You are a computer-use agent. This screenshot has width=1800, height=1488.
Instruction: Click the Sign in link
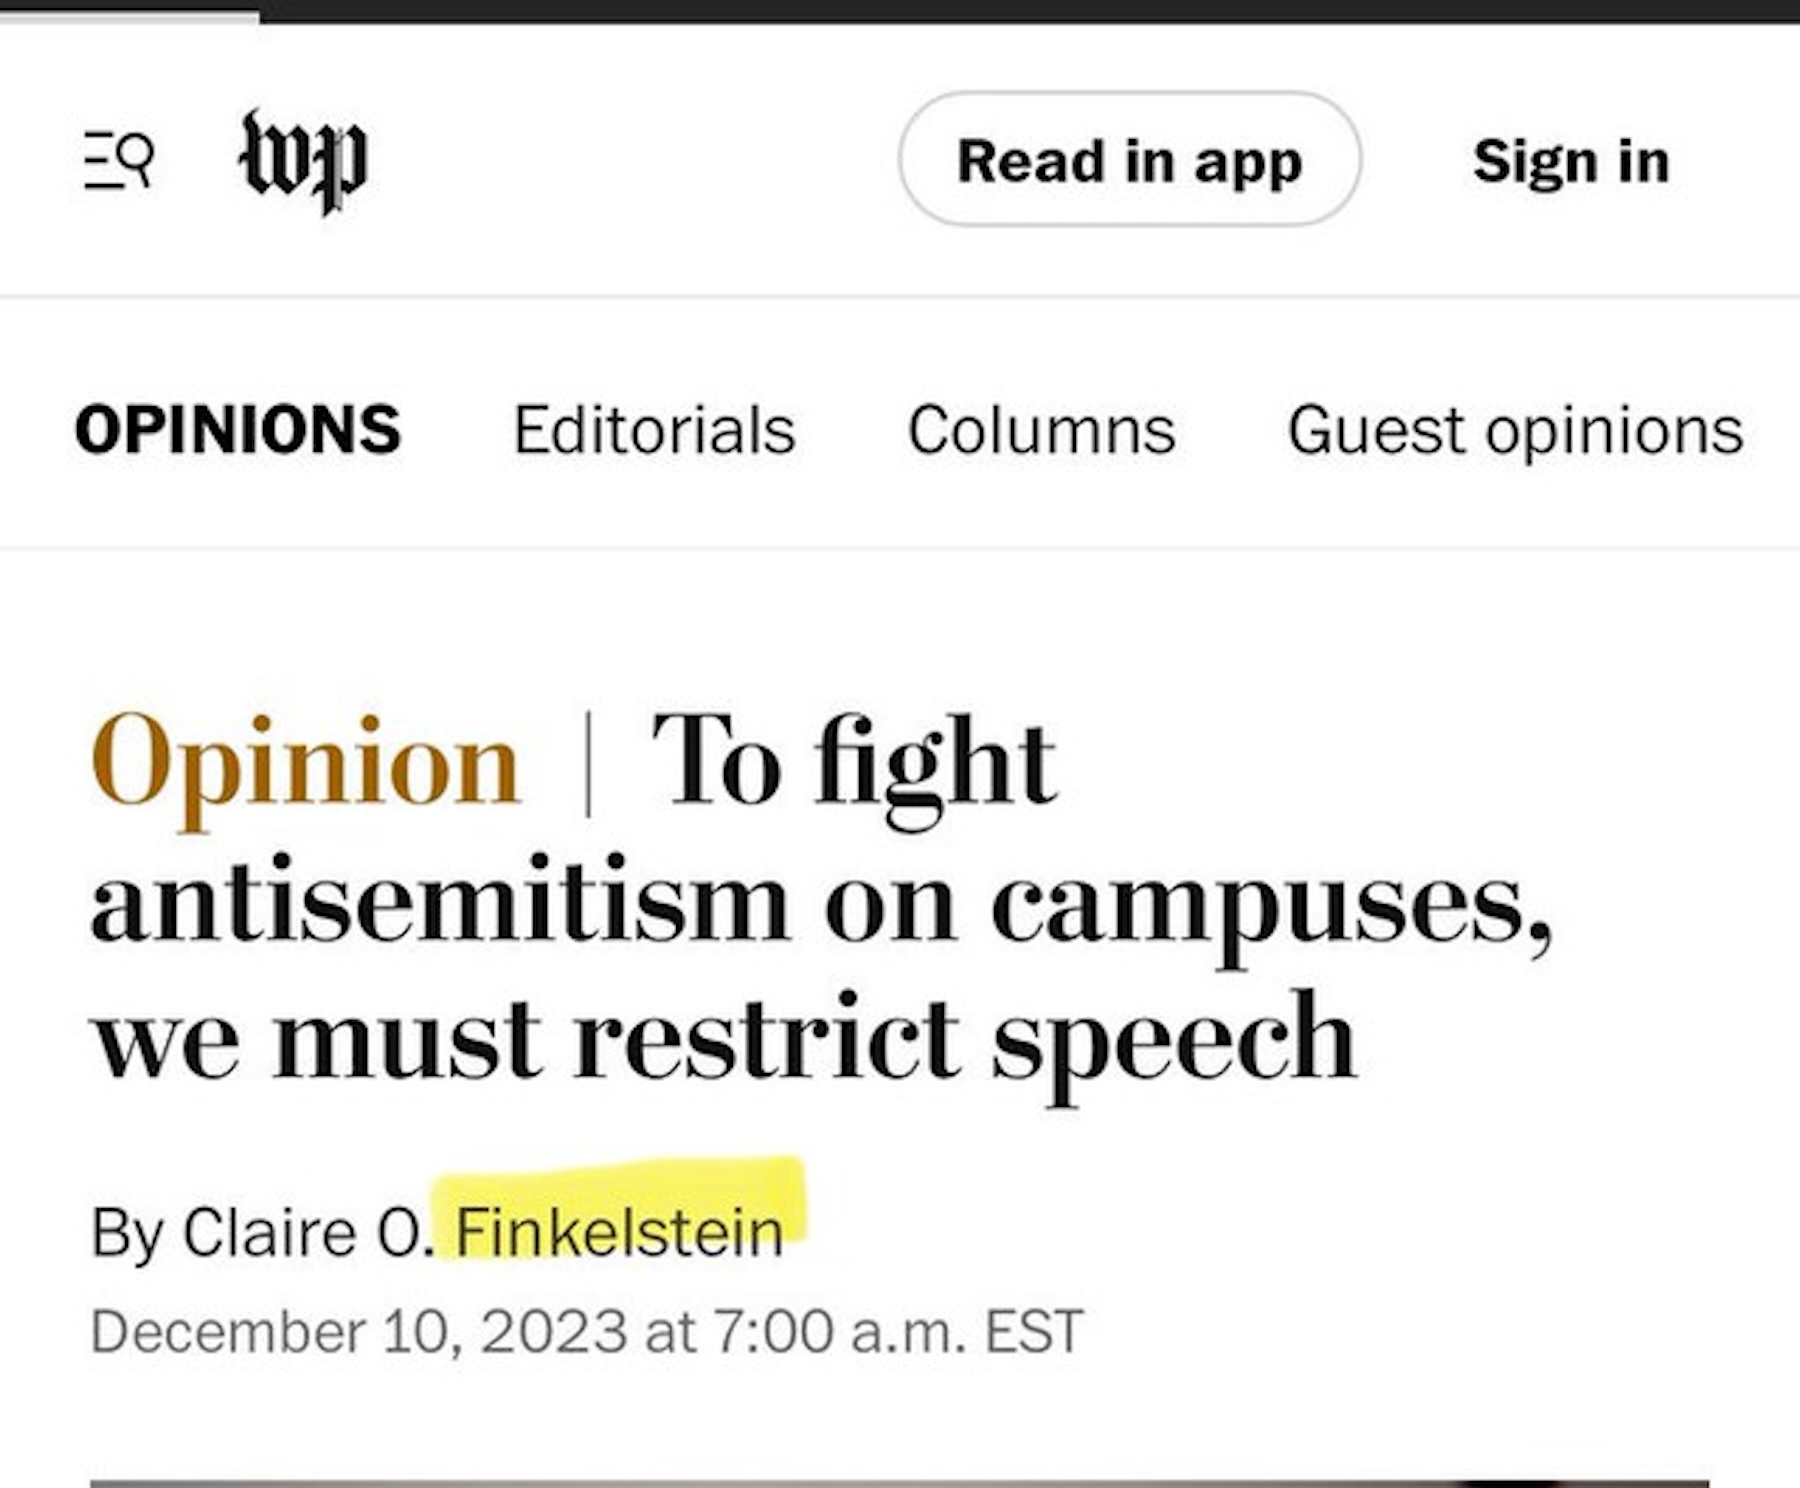tap(1571, 161)
